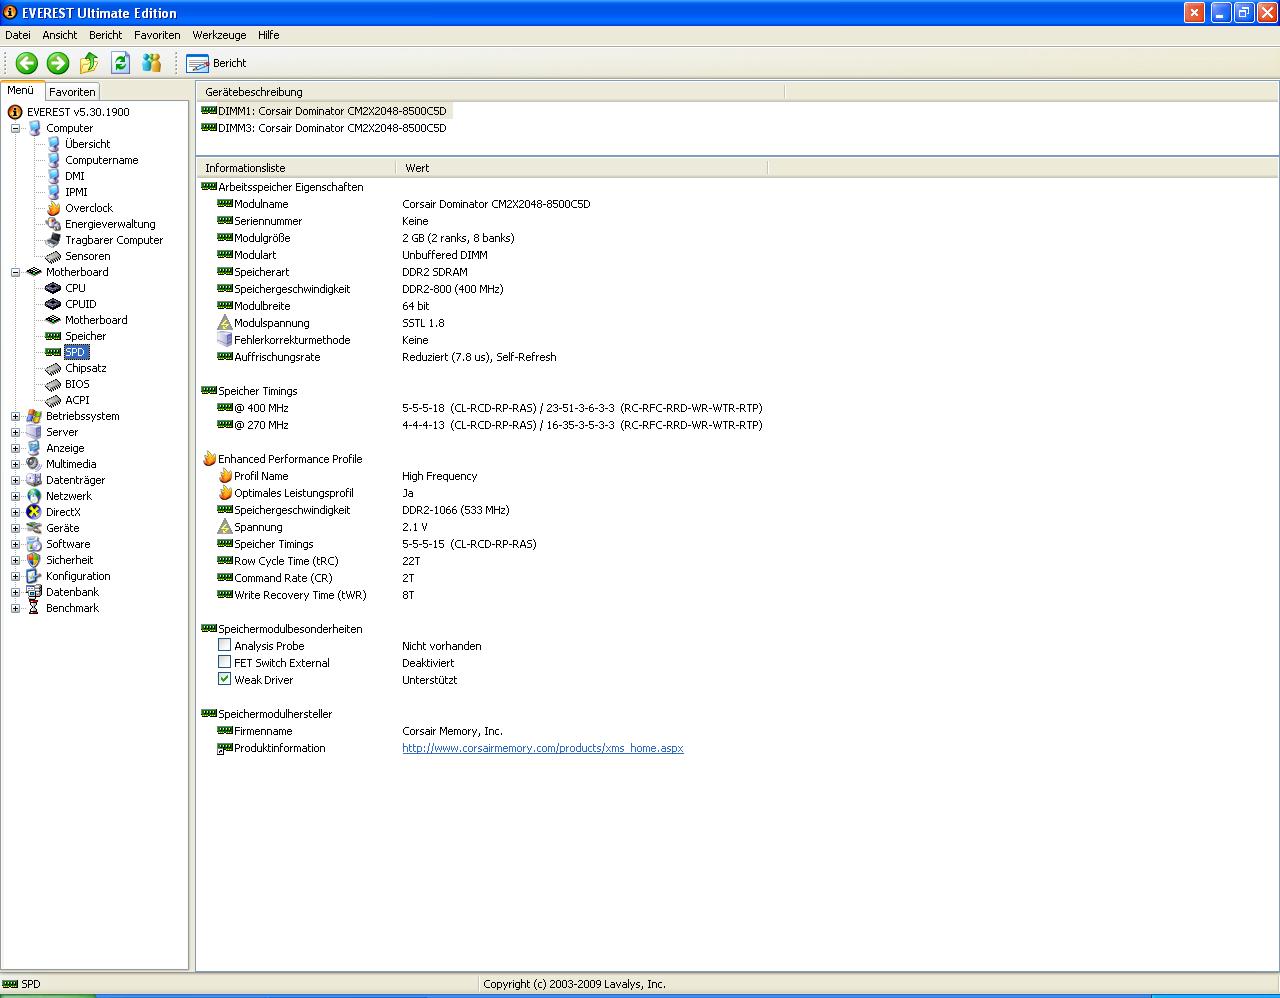Select the EVEREST v5.30.1900 root node
Image resolution: width=1280 pixels, height=998 pixels.
pyautogui.click(x=78, y=112)
